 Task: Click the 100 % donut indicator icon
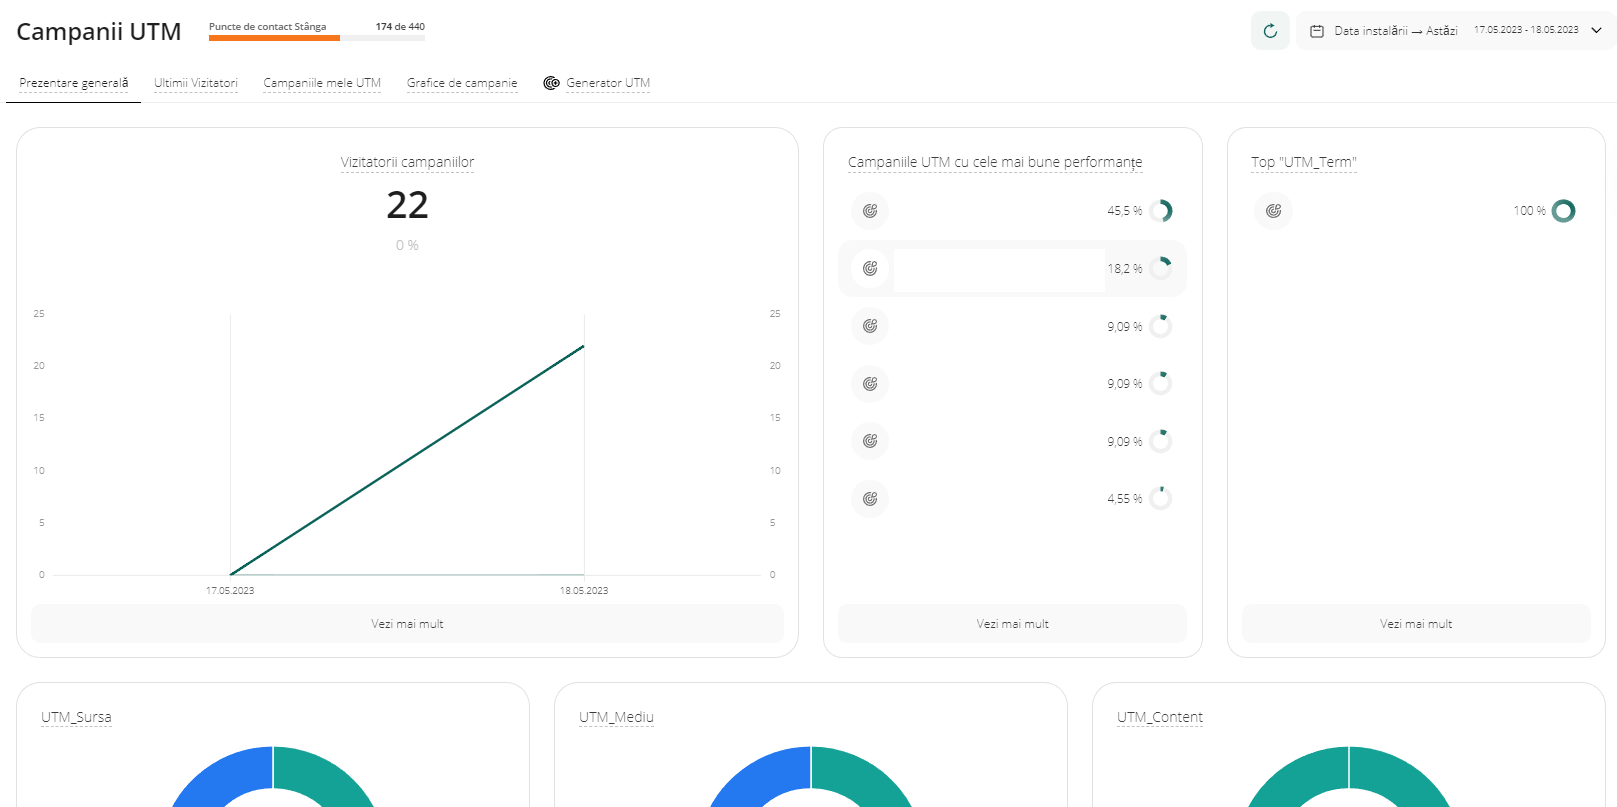click(1563, 211)
